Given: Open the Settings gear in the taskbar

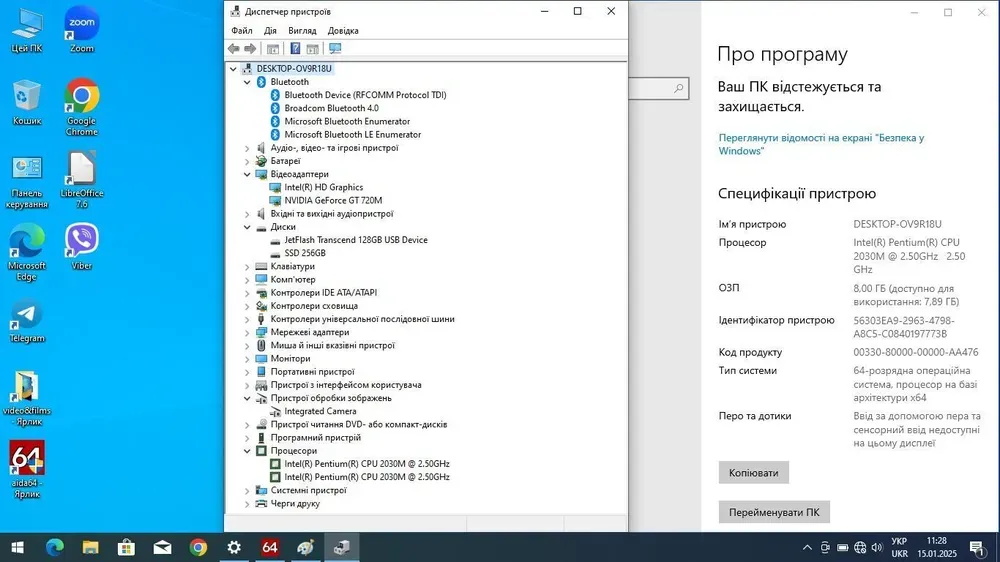Looking at the screenshot, I should pos(234,547).
